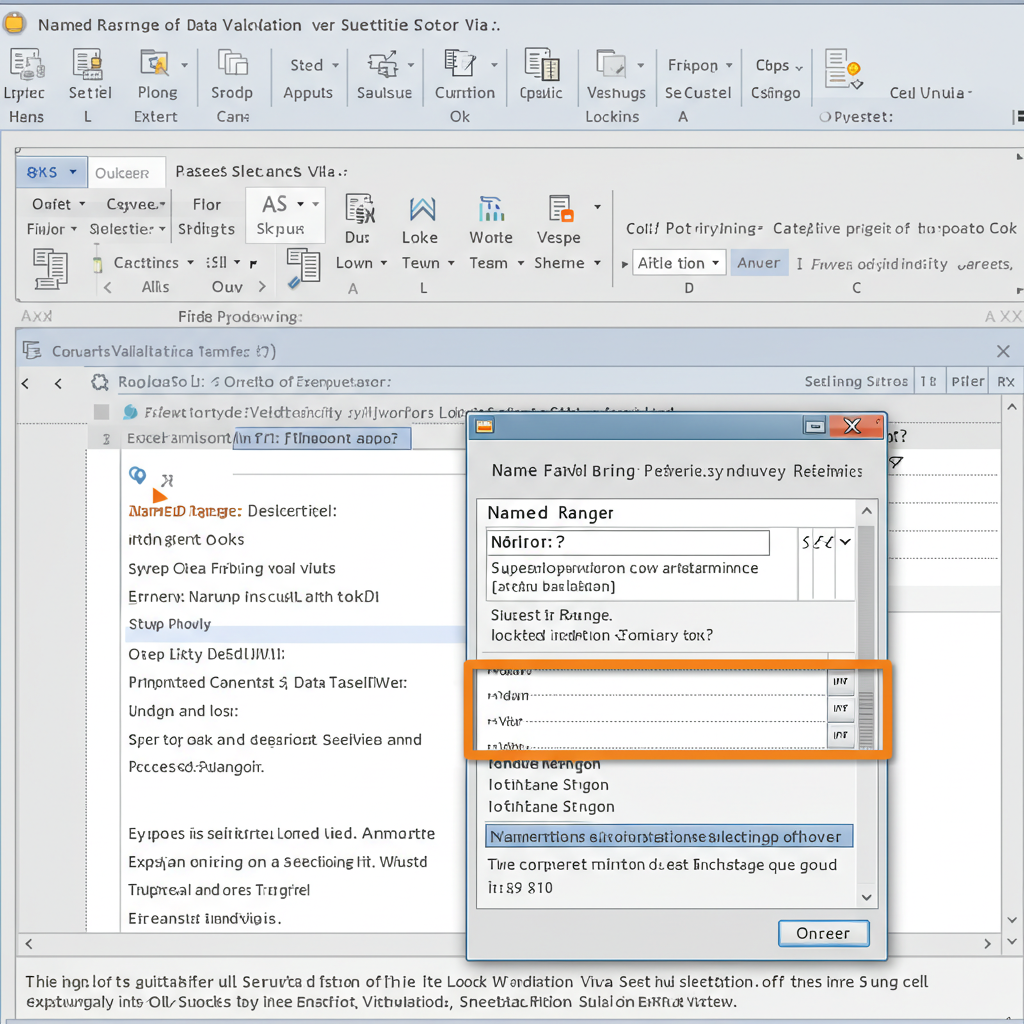The height and width of the screenshot is (1024, 1024).
Task: Click the Srodp Cane ribbon icon
Action: pos(232,64)
